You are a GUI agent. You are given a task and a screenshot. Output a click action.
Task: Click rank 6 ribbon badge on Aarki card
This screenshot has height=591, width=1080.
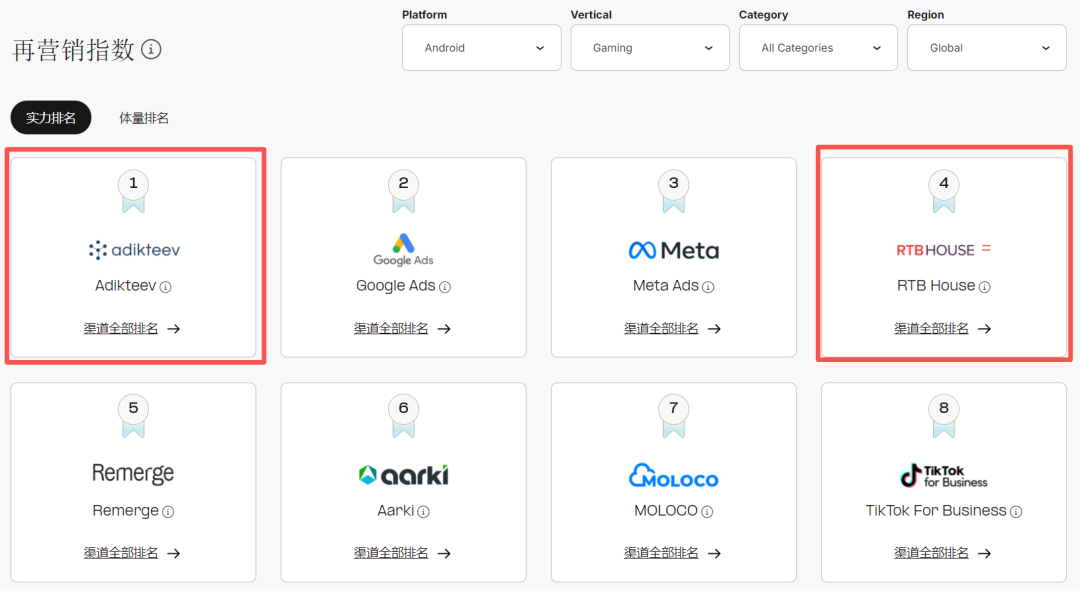(404, 415)
